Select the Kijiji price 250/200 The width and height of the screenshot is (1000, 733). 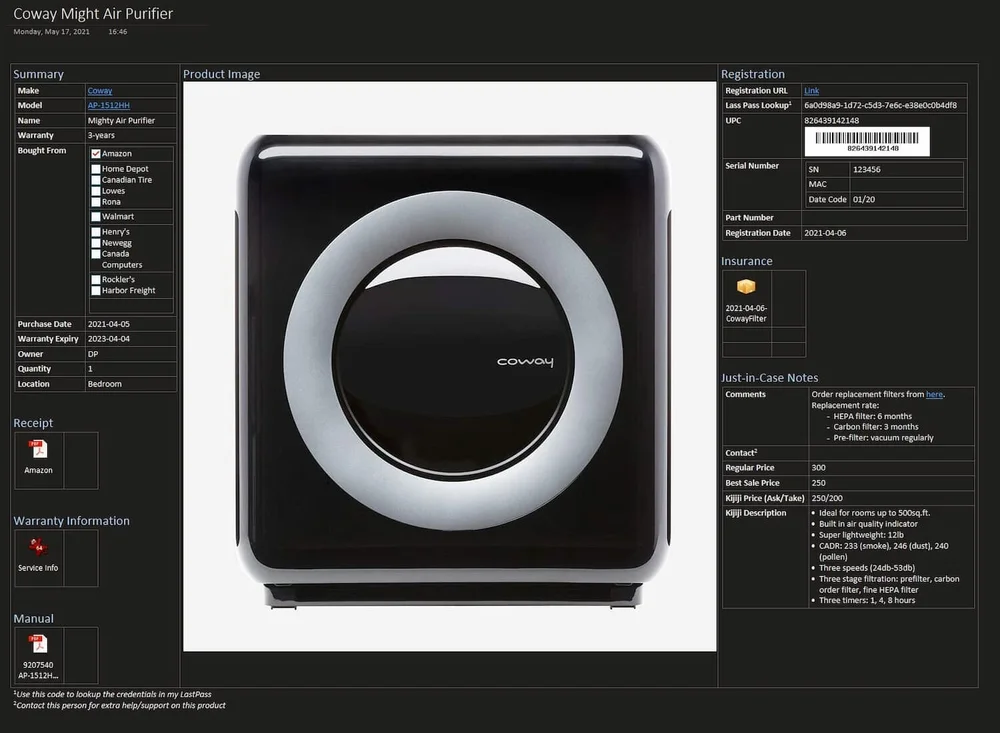(827, 498)
